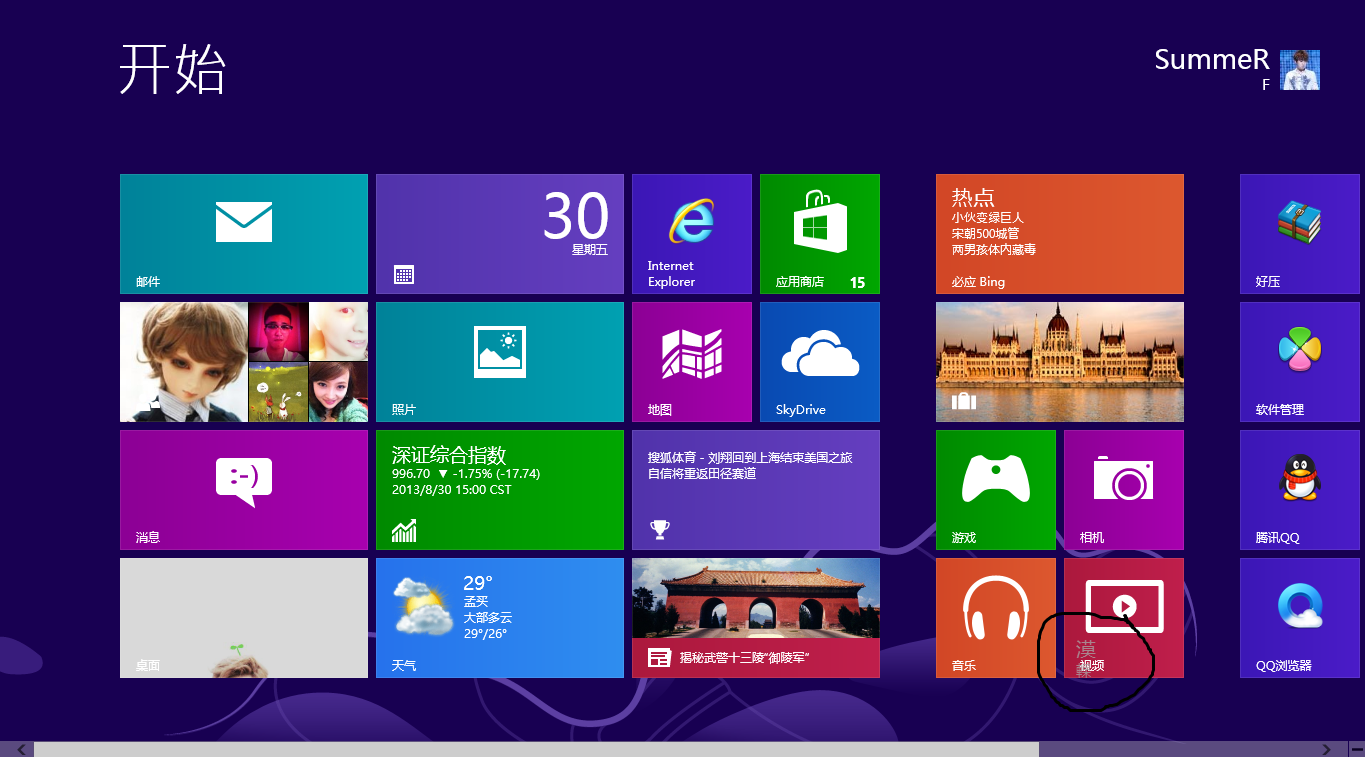Image resolution: width=1365 pixels, height=757 pixels.
Task: Click the scrollbar right arrow
Action: coord(1326,749)
